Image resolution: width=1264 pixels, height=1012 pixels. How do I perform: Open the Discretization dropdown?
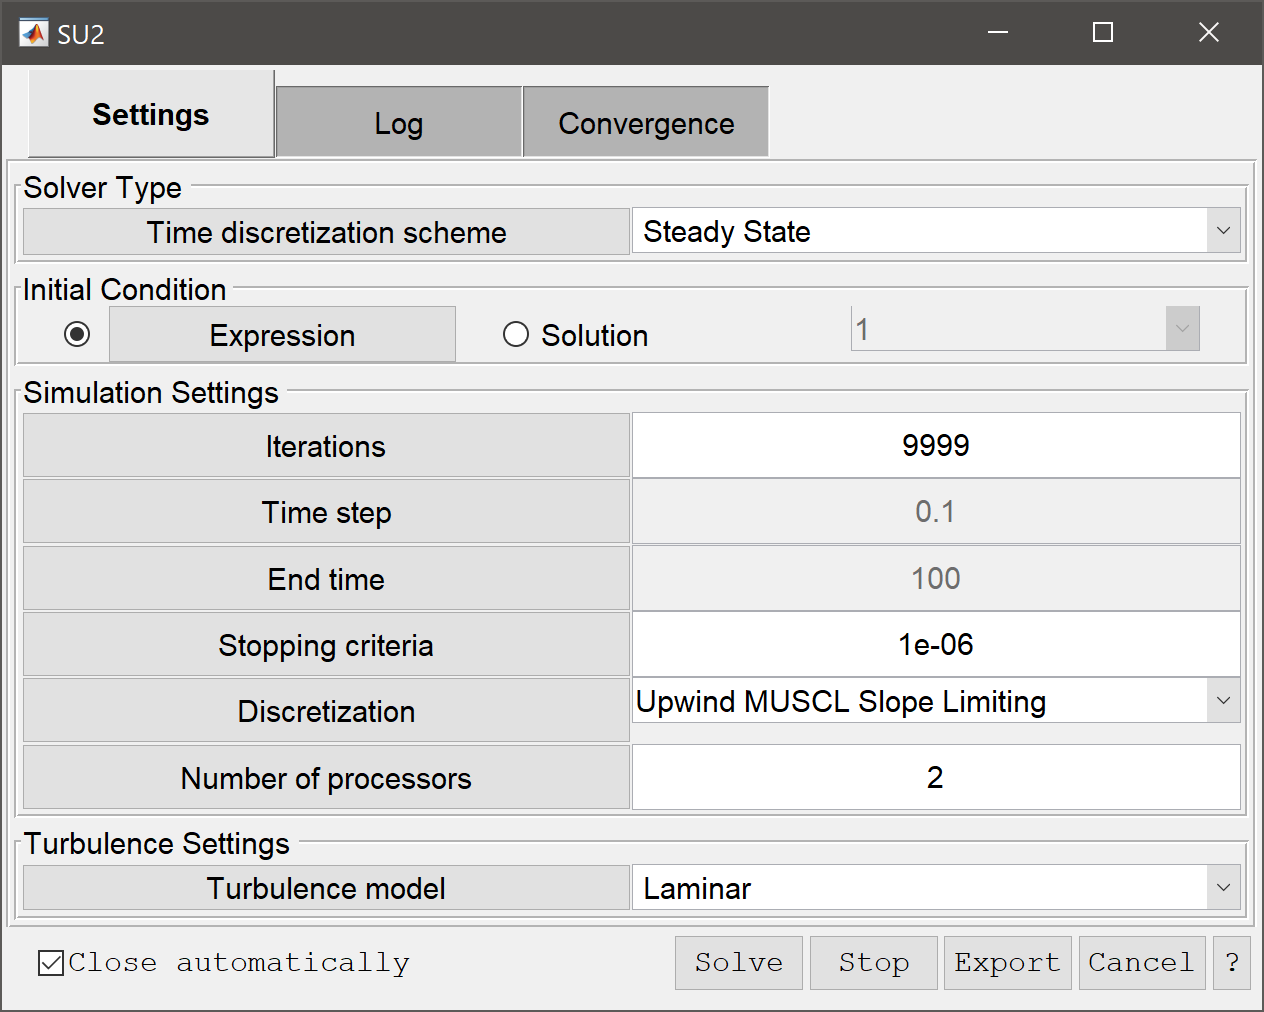(936, 701)
